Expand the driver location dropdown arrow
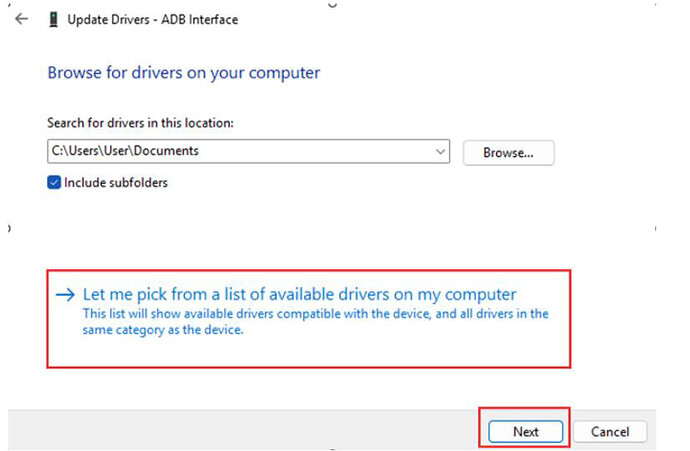This screenshot has width=690, height=451. tap(440, 151)
